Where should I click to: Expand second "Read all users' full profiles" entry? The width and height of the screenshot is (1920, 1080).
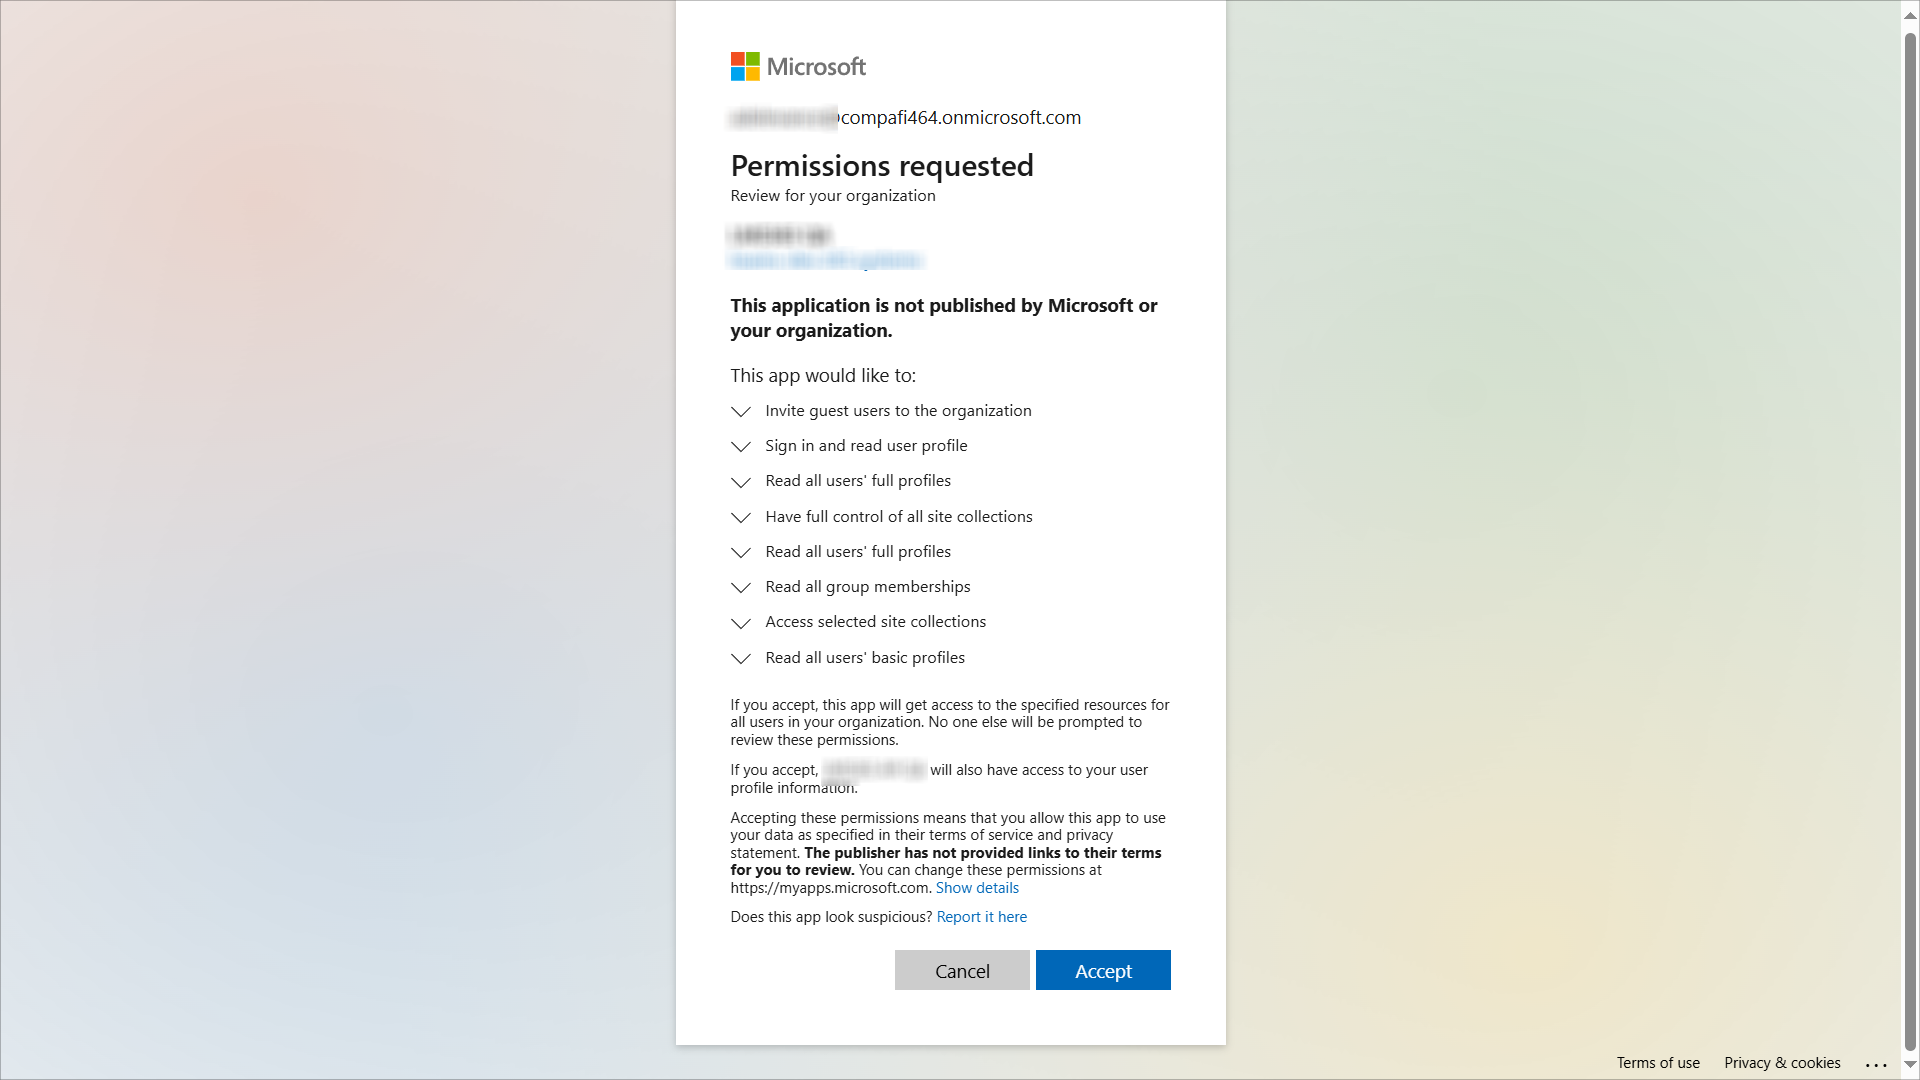click(x=741, y=553)
